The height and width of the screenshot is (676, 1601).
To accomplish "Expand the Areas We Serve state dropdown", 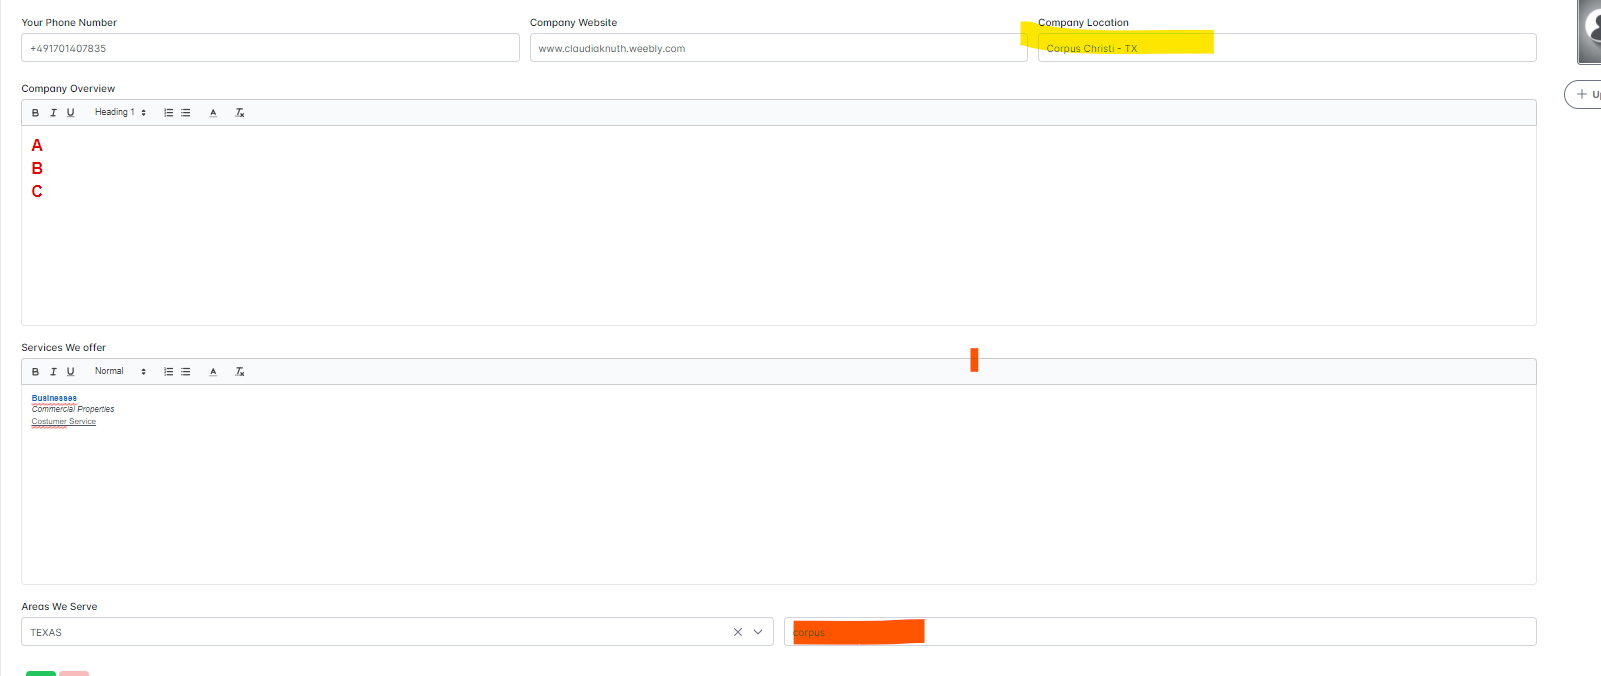I will point(758,632).
